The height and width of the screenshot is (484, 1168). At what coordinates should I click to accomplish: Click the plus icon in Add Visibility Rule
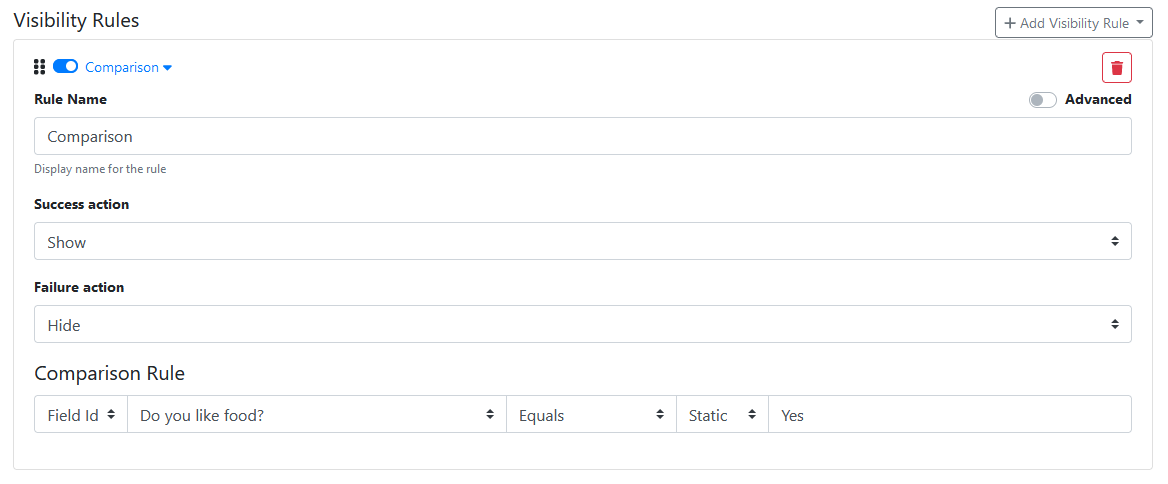point(1010,23)
